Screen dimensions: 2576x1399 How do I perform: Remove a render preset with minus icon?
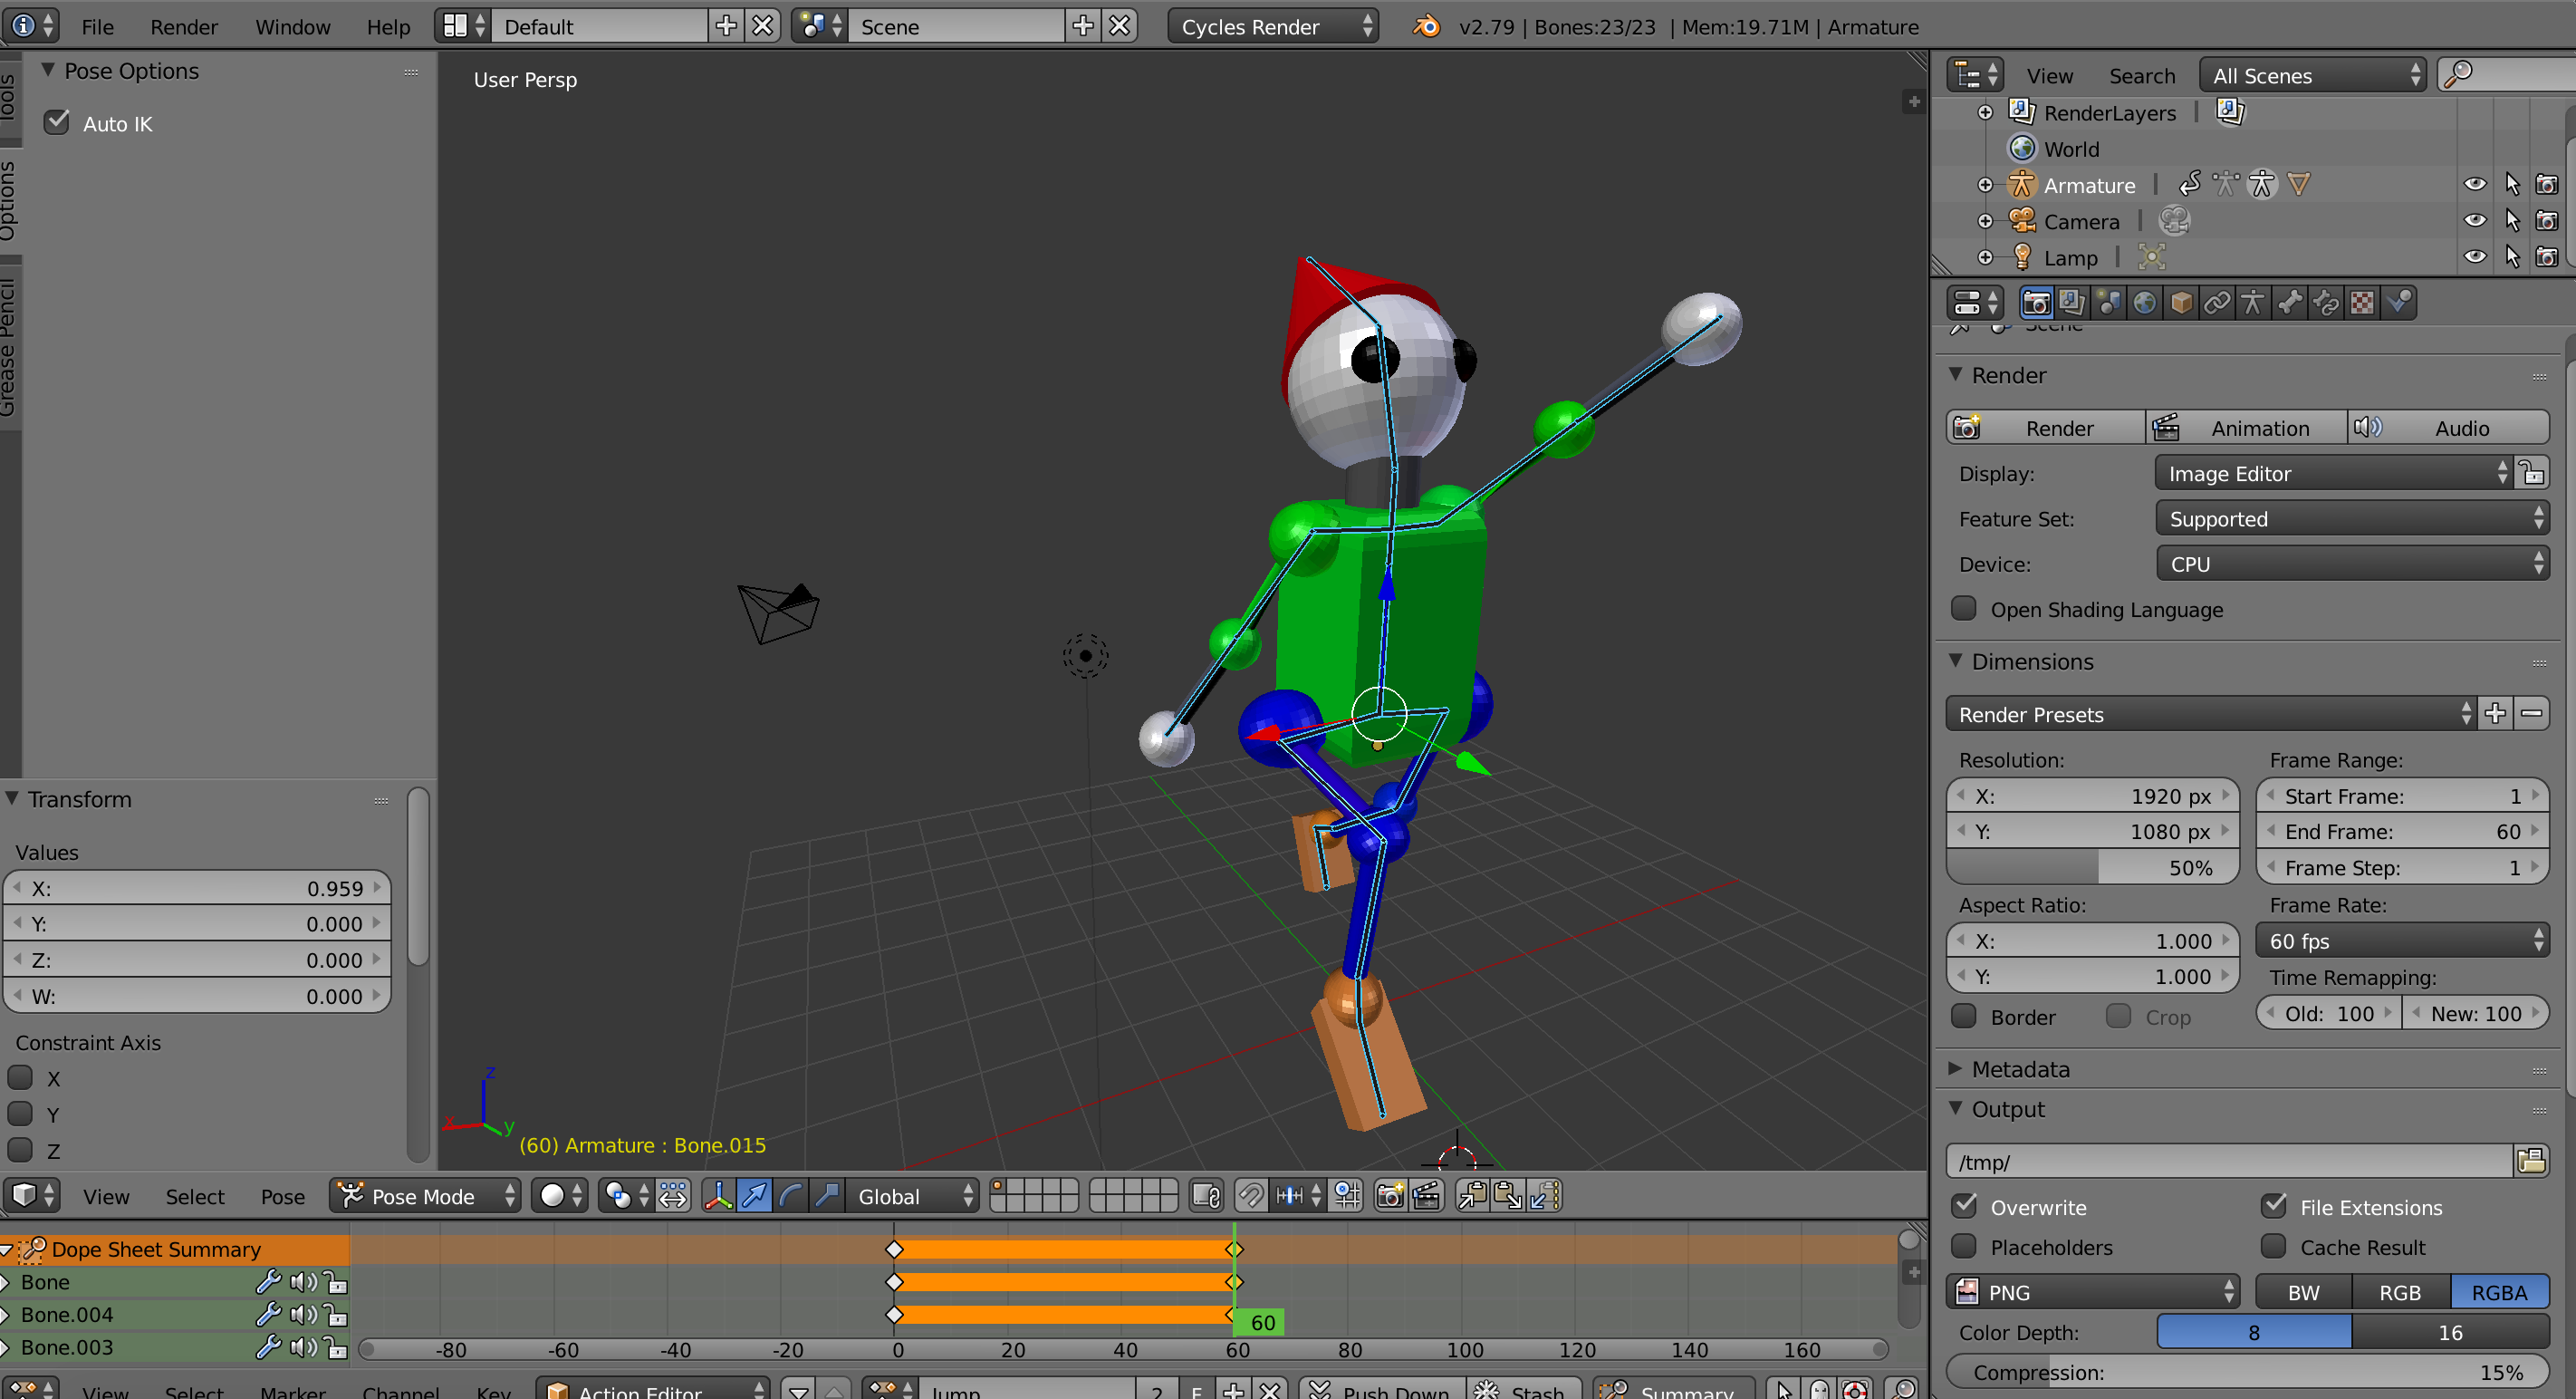point(2531,714)
